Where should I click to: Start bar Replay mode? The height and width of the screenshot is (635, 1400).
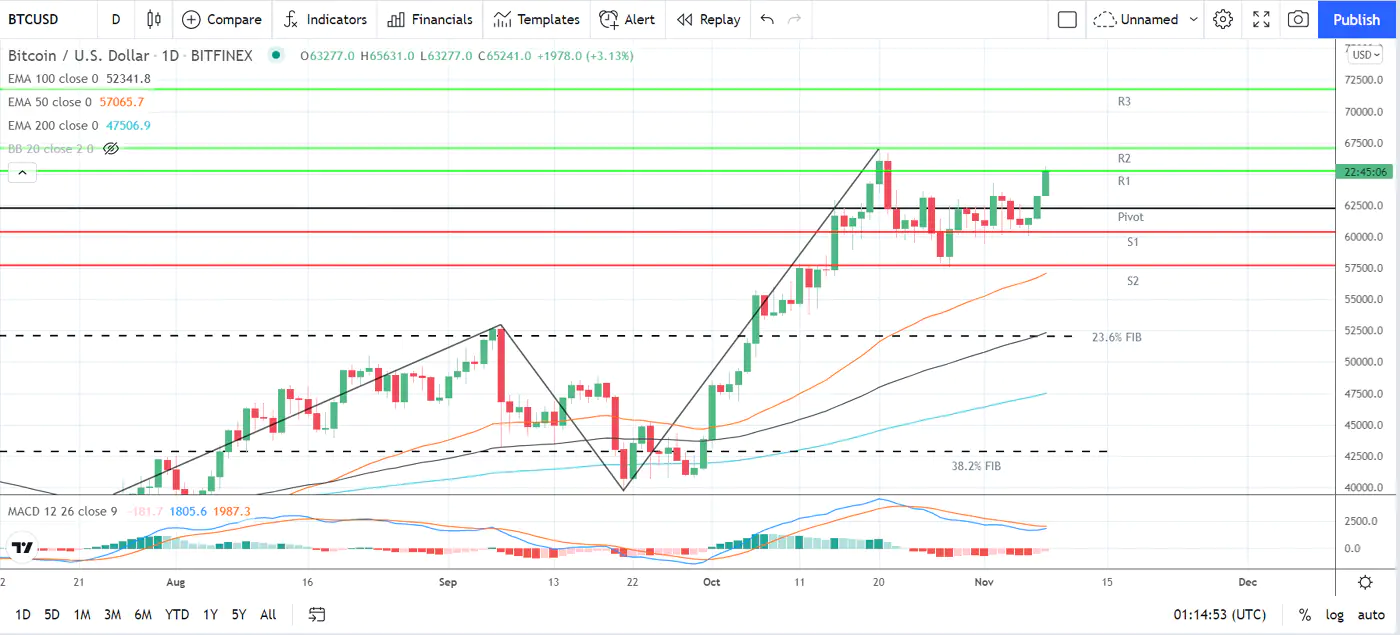click(708, 19)
